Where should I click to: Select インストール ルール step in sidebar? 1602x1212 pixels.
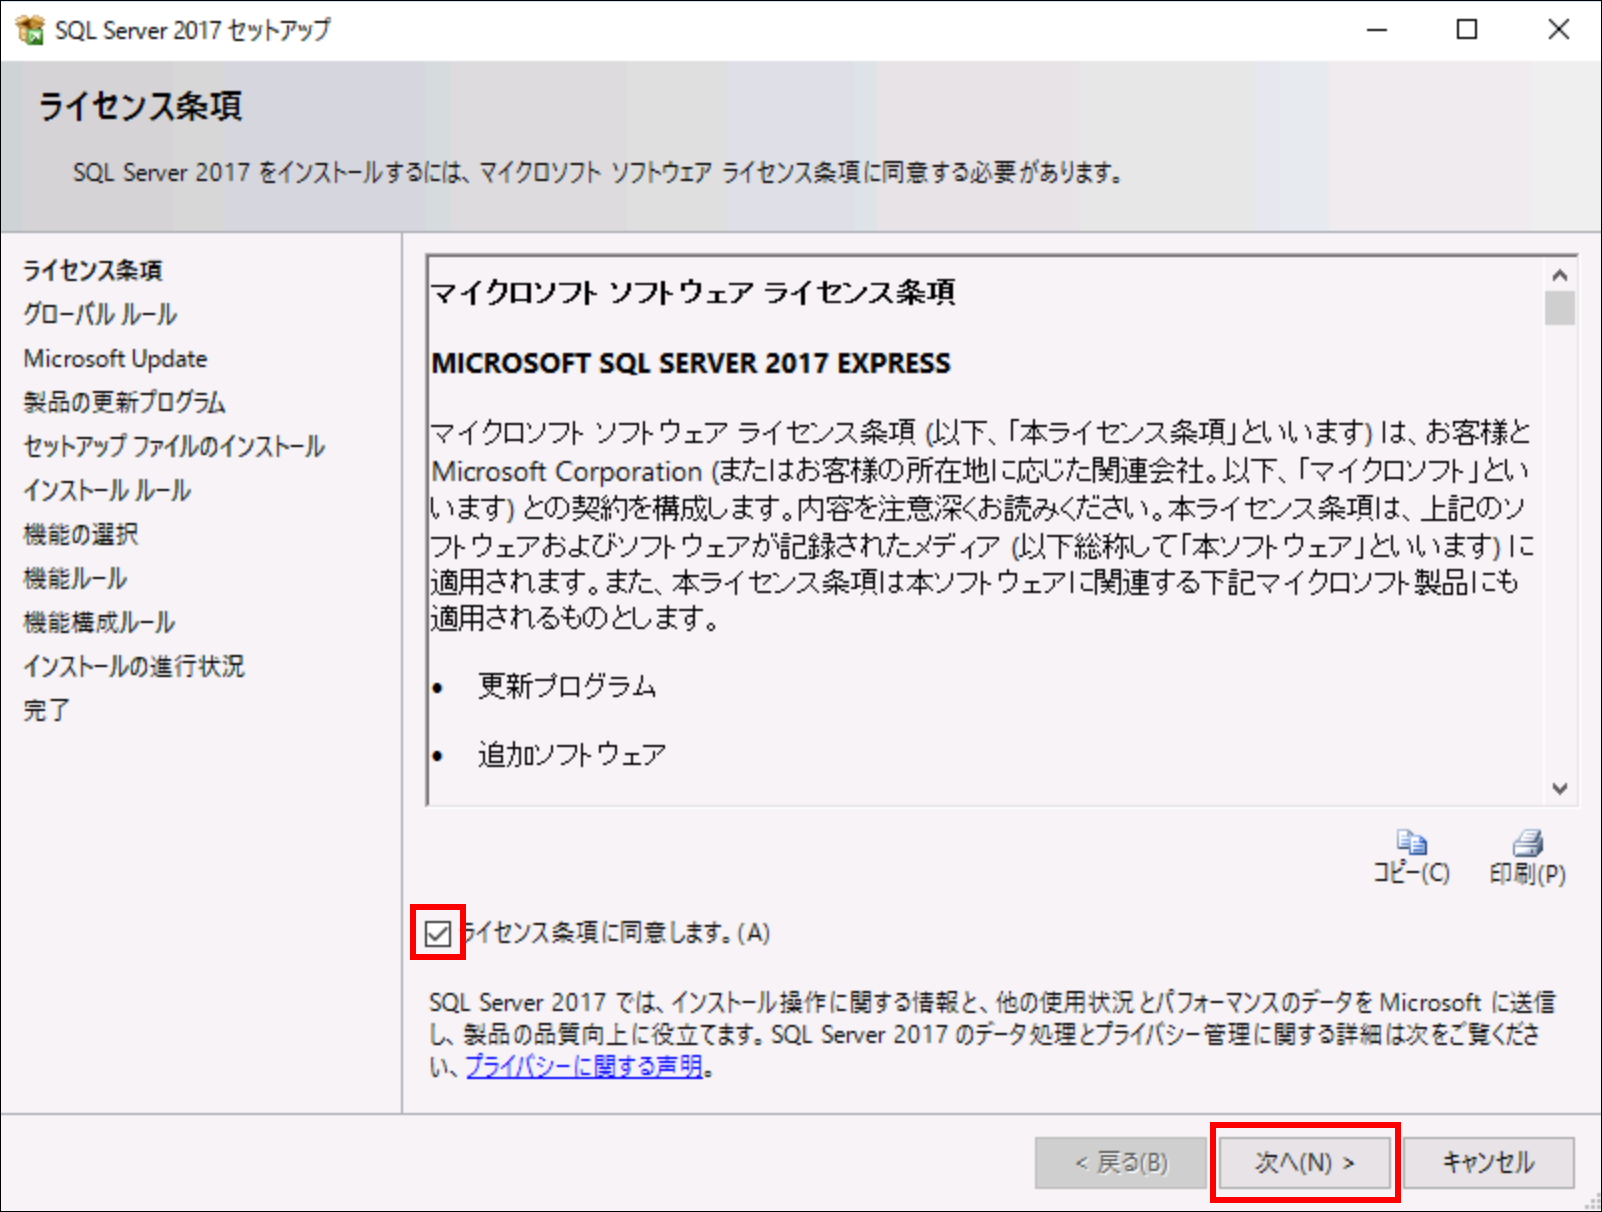point(107,490)
